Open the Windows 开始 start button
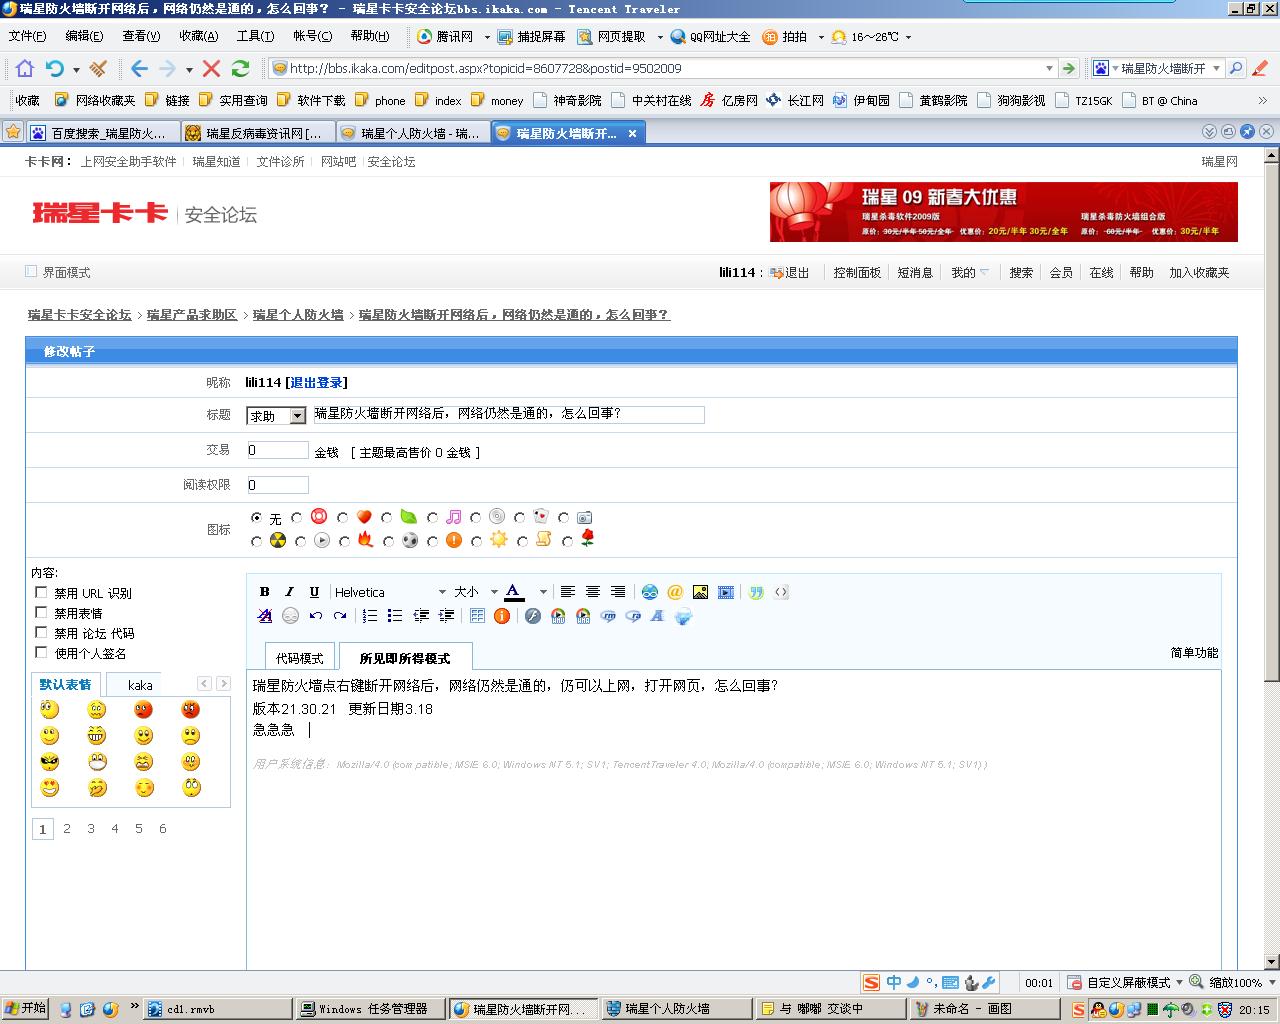1280x1024 pixels. point(25,1009)
